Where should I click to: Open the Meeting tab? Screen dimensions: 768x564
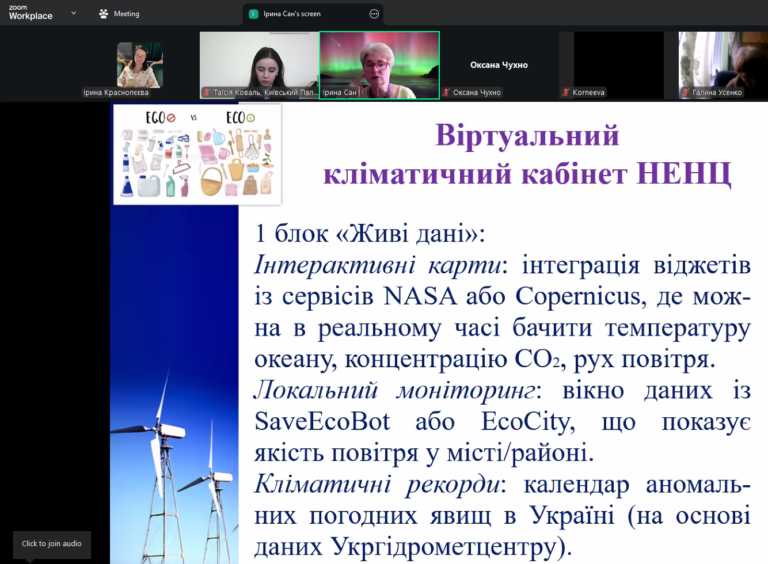pos(119,14)
